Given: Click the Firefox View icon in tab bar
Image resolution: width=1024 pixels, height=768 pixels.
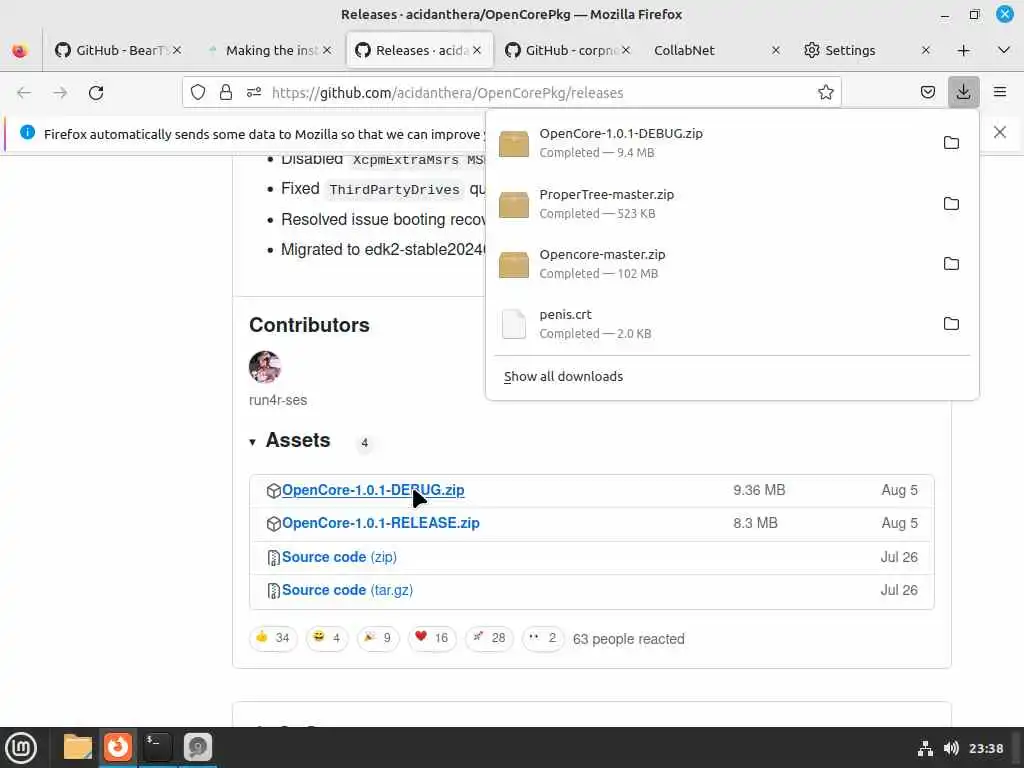Looking at the screenshot, I should click(x=20, y=50).
